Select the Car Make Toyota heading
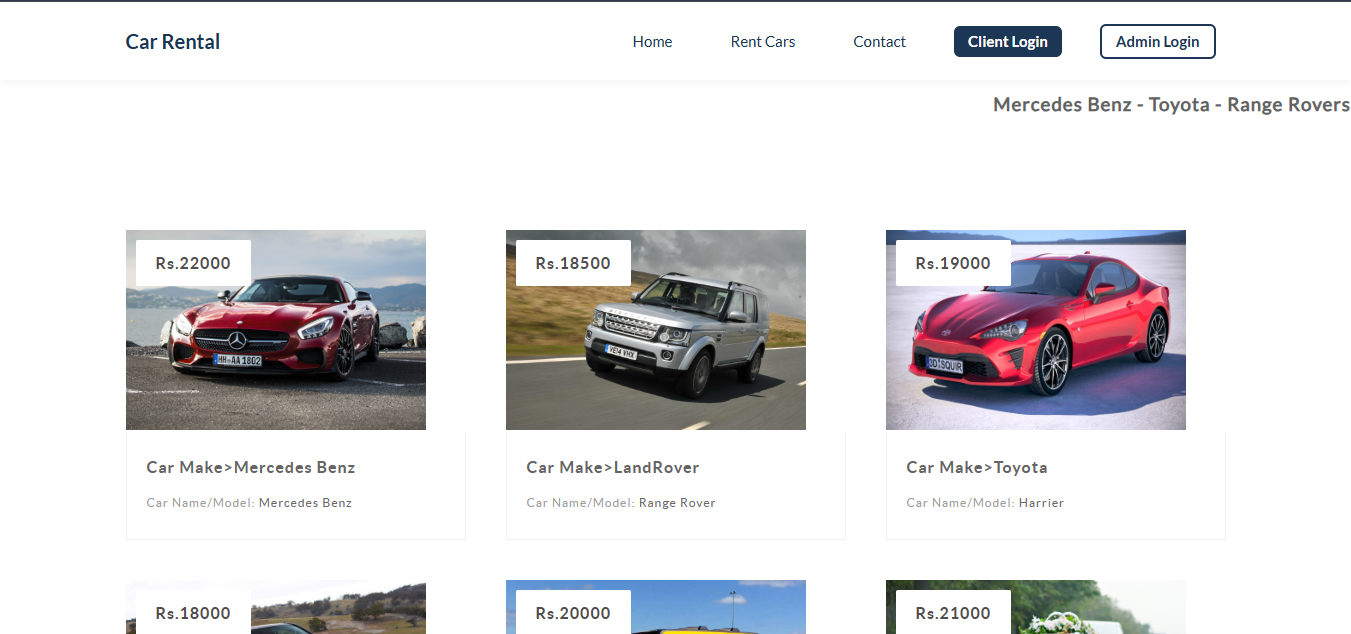This screenshot has height=634, width=1351. [977, 467]
